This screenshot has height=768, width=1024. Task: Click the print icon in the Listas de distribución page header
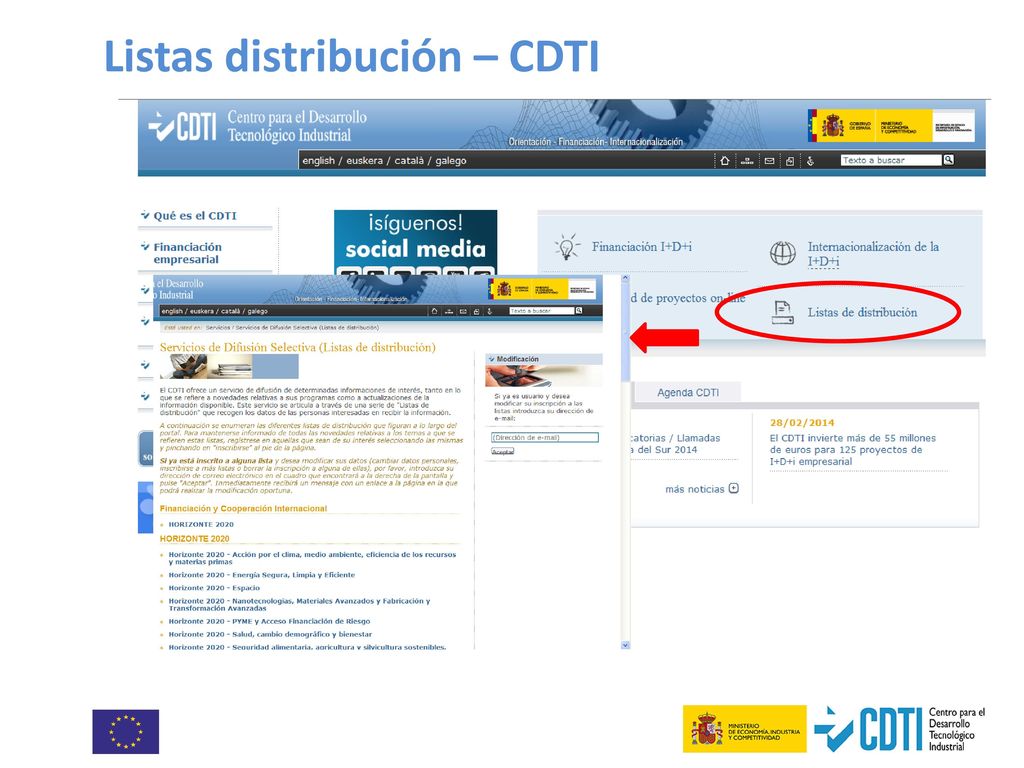(477, 312)
